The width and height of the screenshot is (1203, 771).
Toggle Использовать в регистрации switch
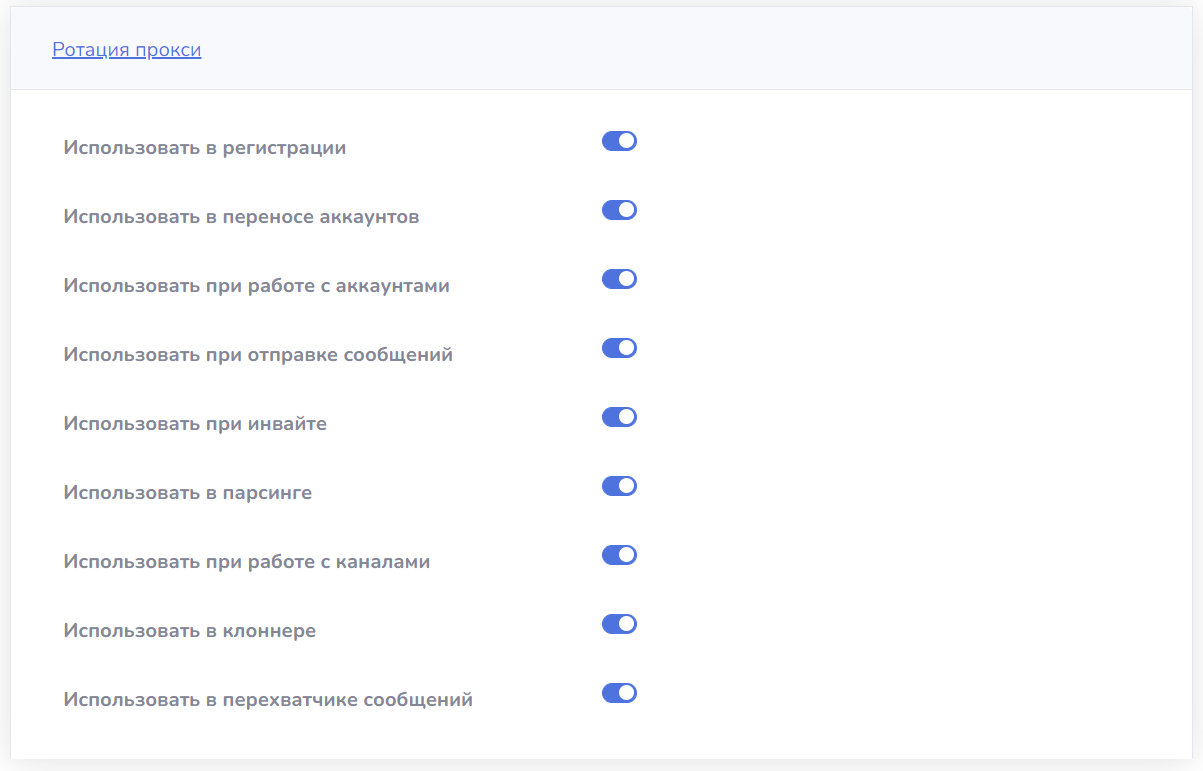tap(619, 141)
